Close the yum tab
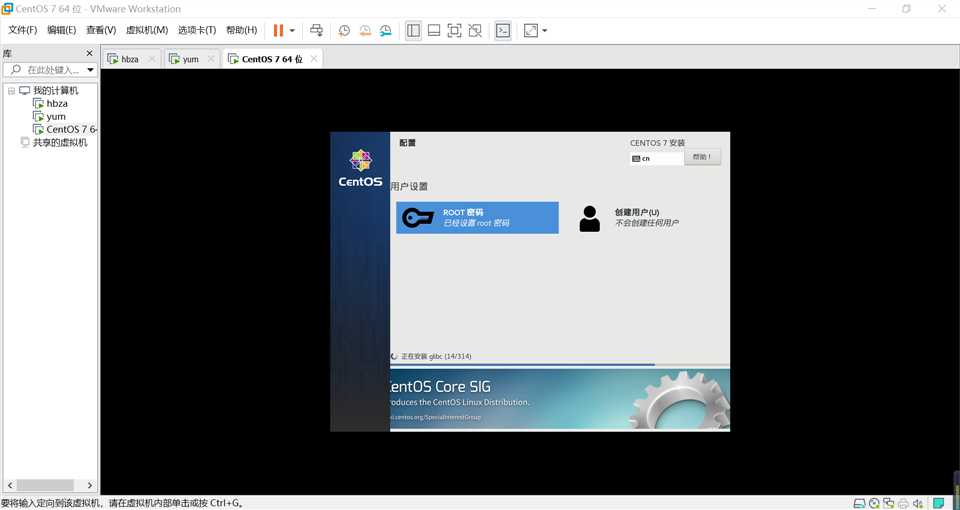Screen dimensions: 960x510 (x=211, y=59)
